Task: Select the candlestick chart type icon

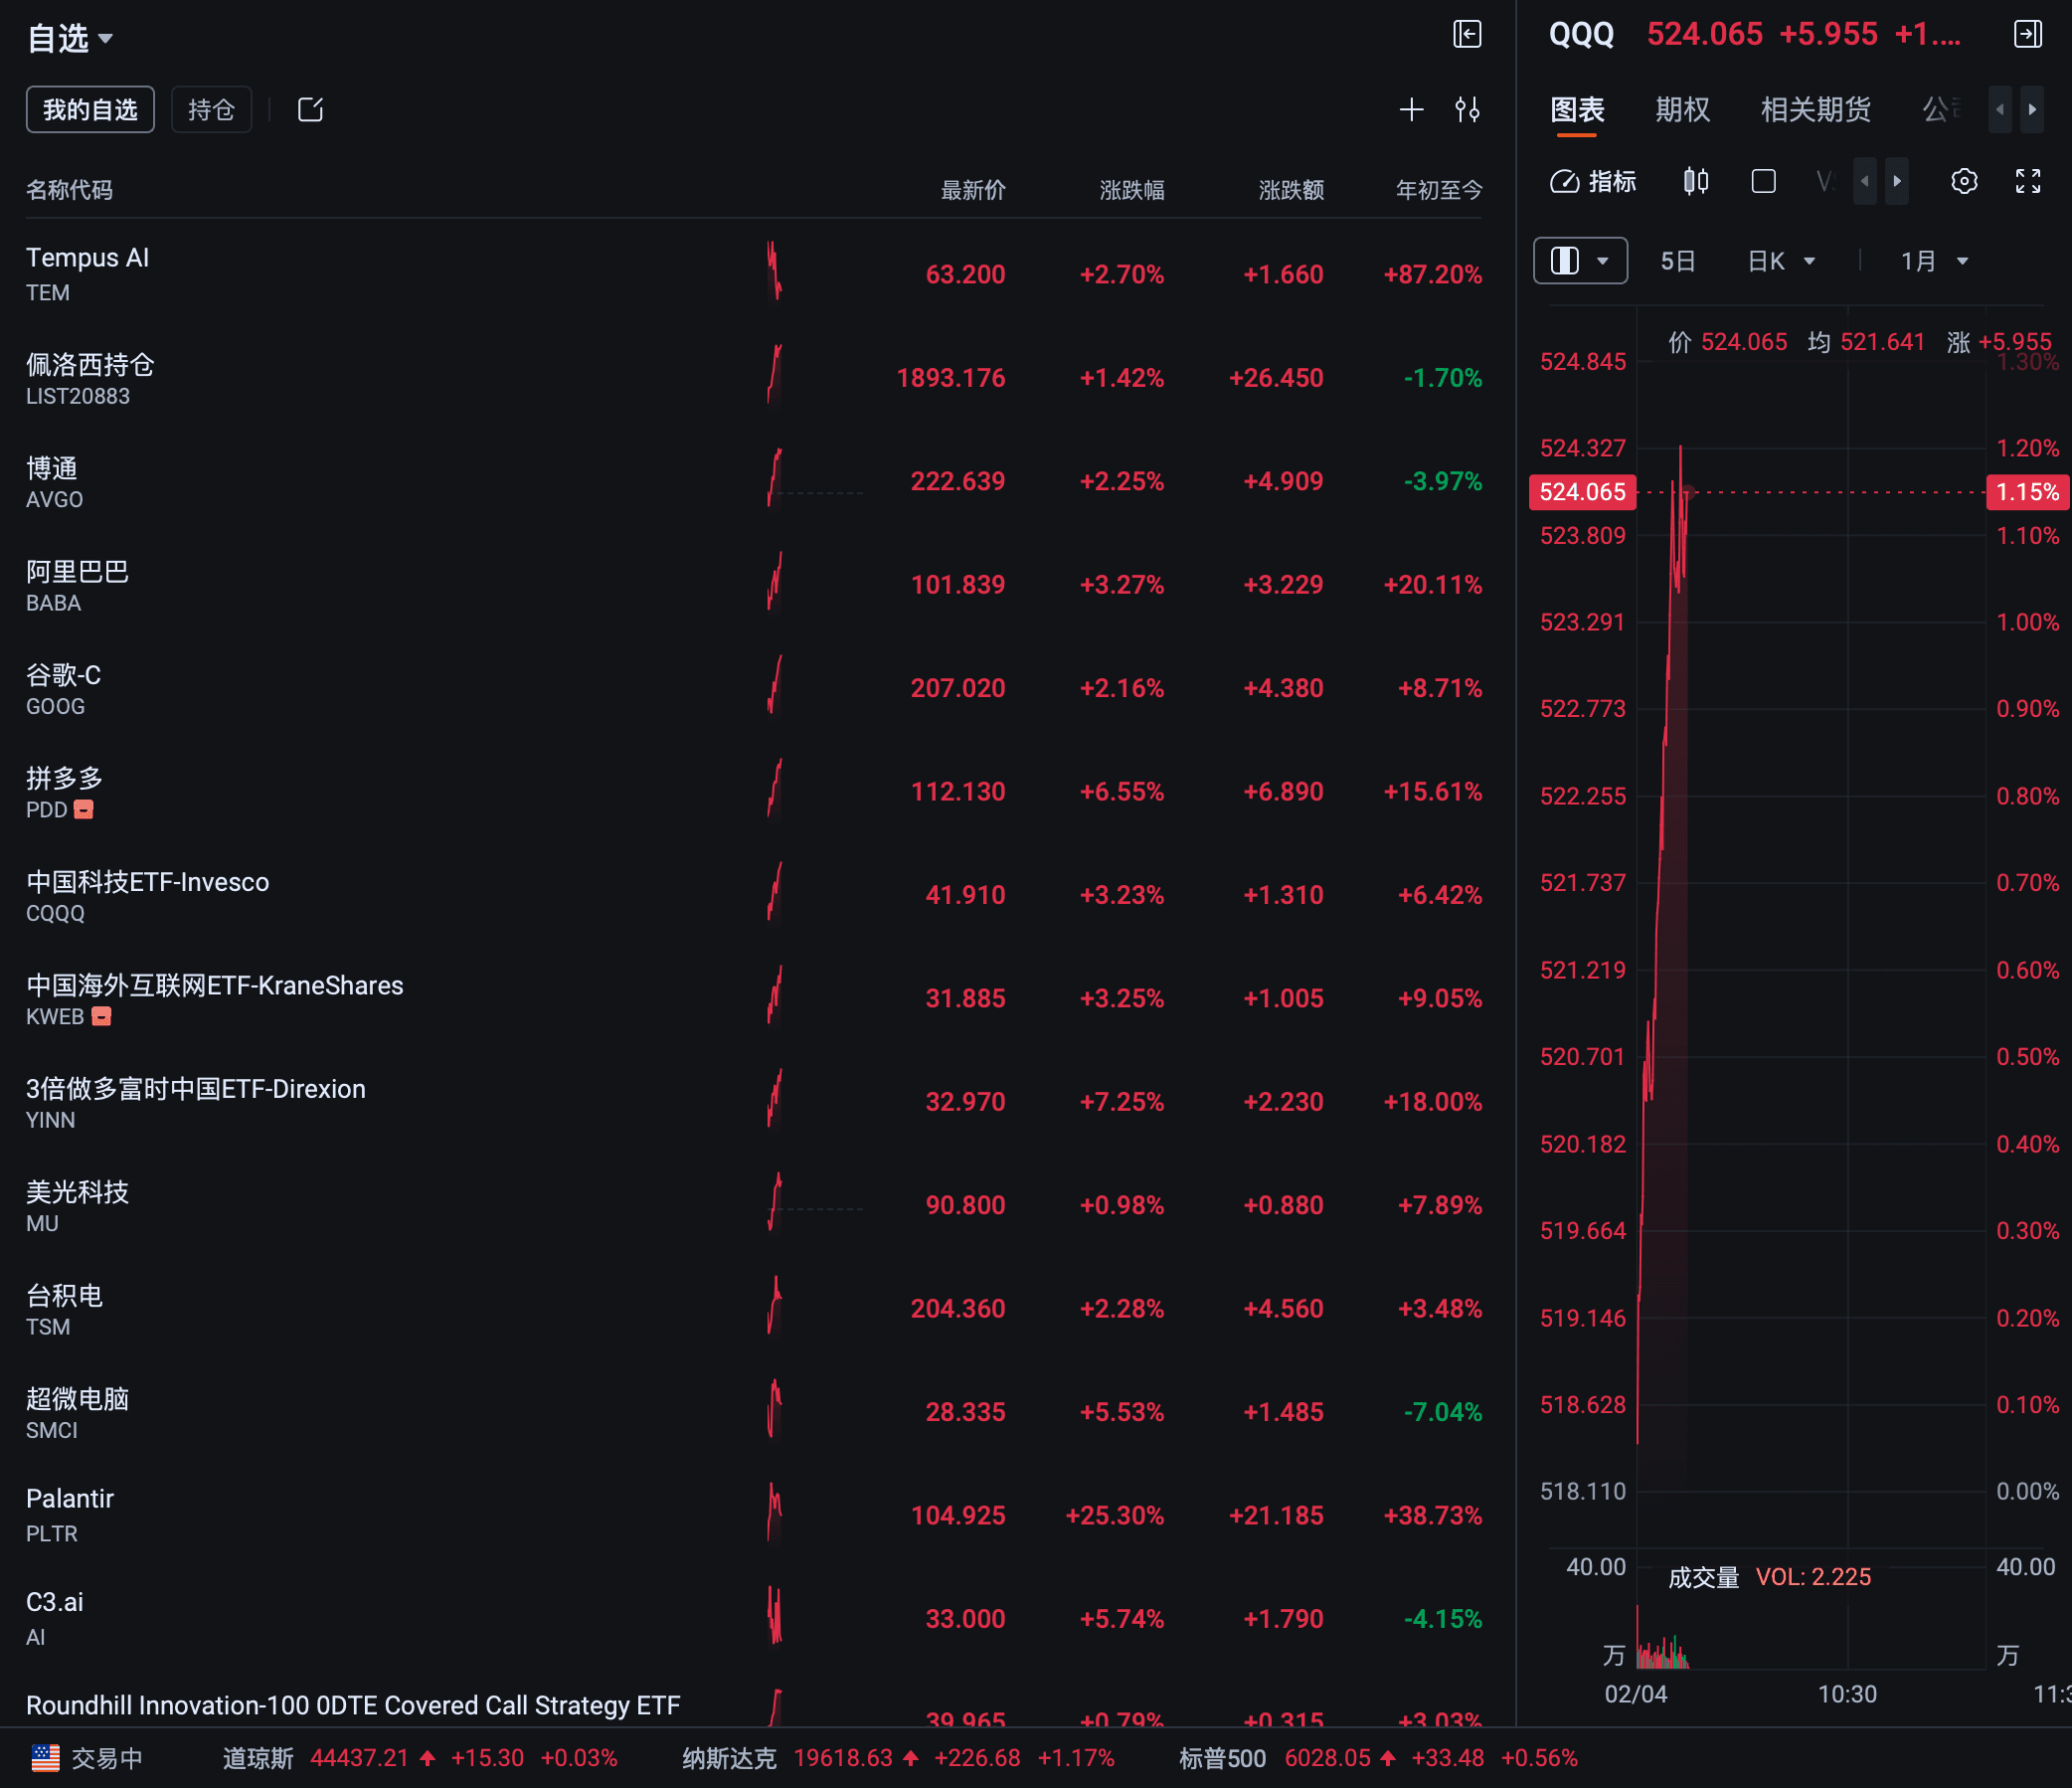Action: click(x=1696, y=181)
